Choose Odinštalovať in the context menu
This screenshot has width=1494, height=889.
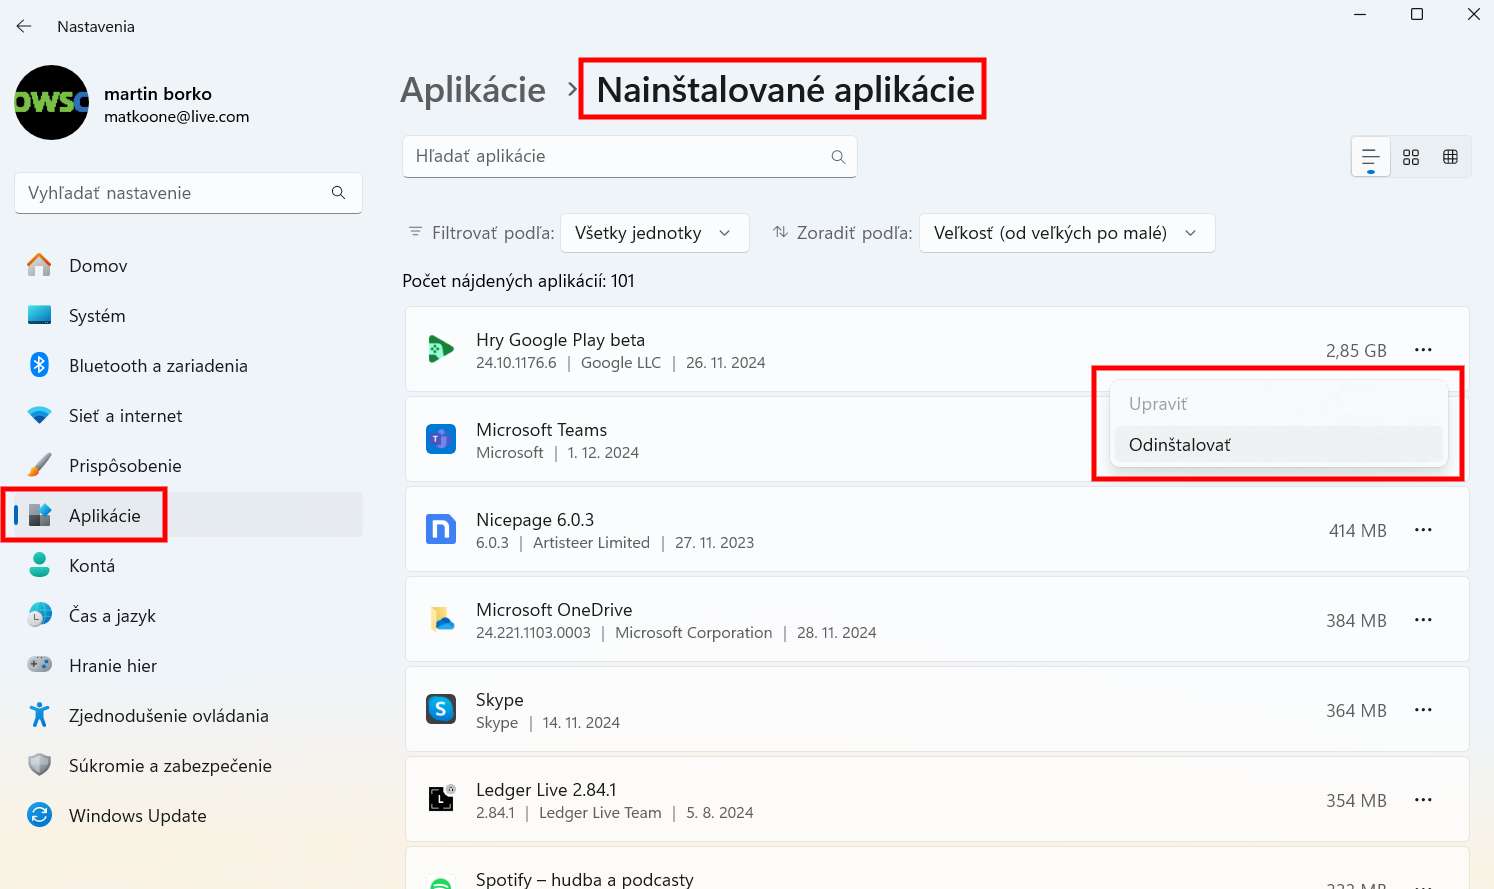point(1279,445)
